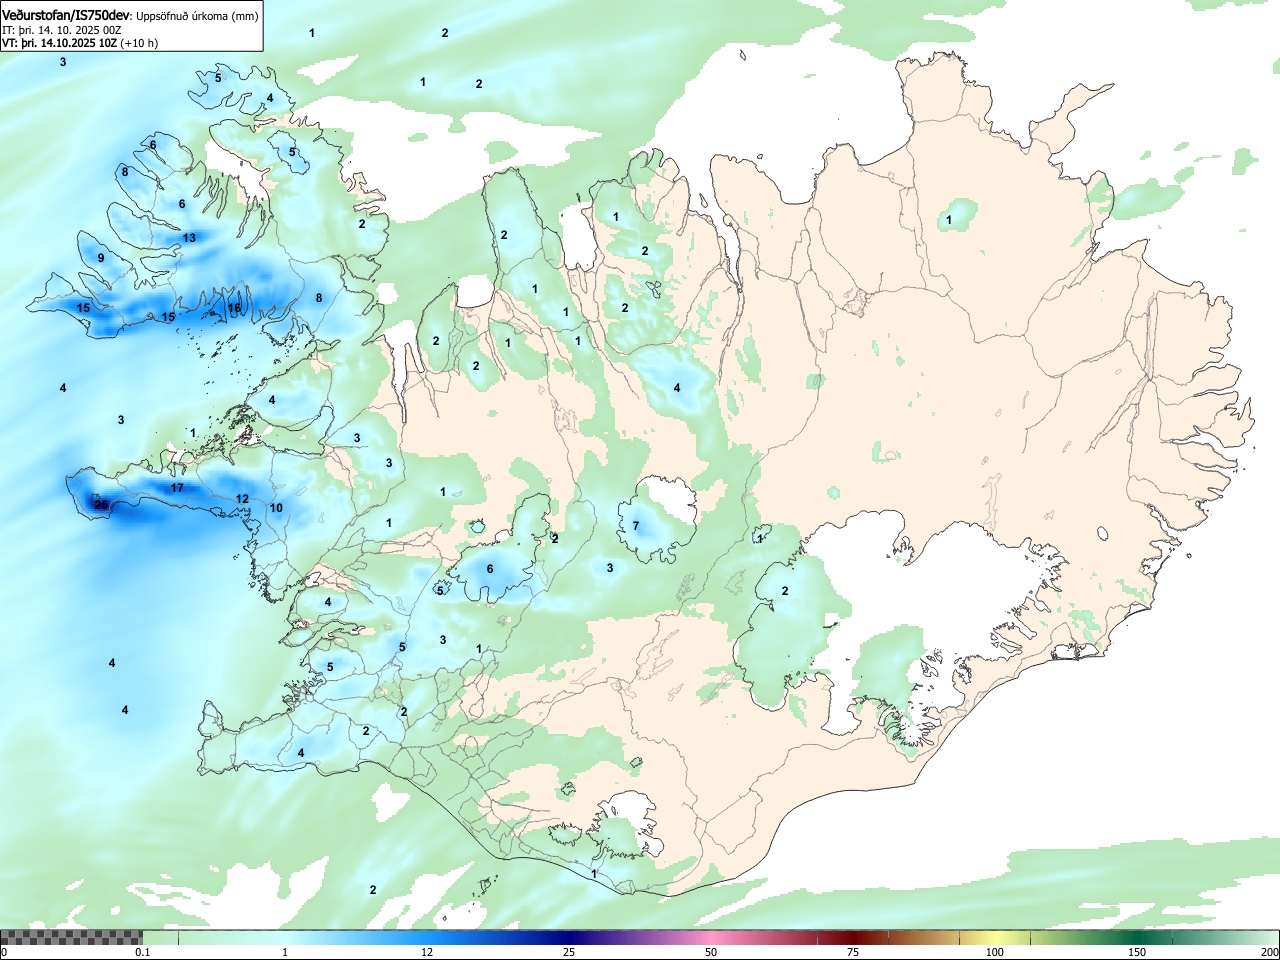This screenshot has width=1280, height=960.
Task: Click the 0.1 tick on the color scale
Action: 143,952
